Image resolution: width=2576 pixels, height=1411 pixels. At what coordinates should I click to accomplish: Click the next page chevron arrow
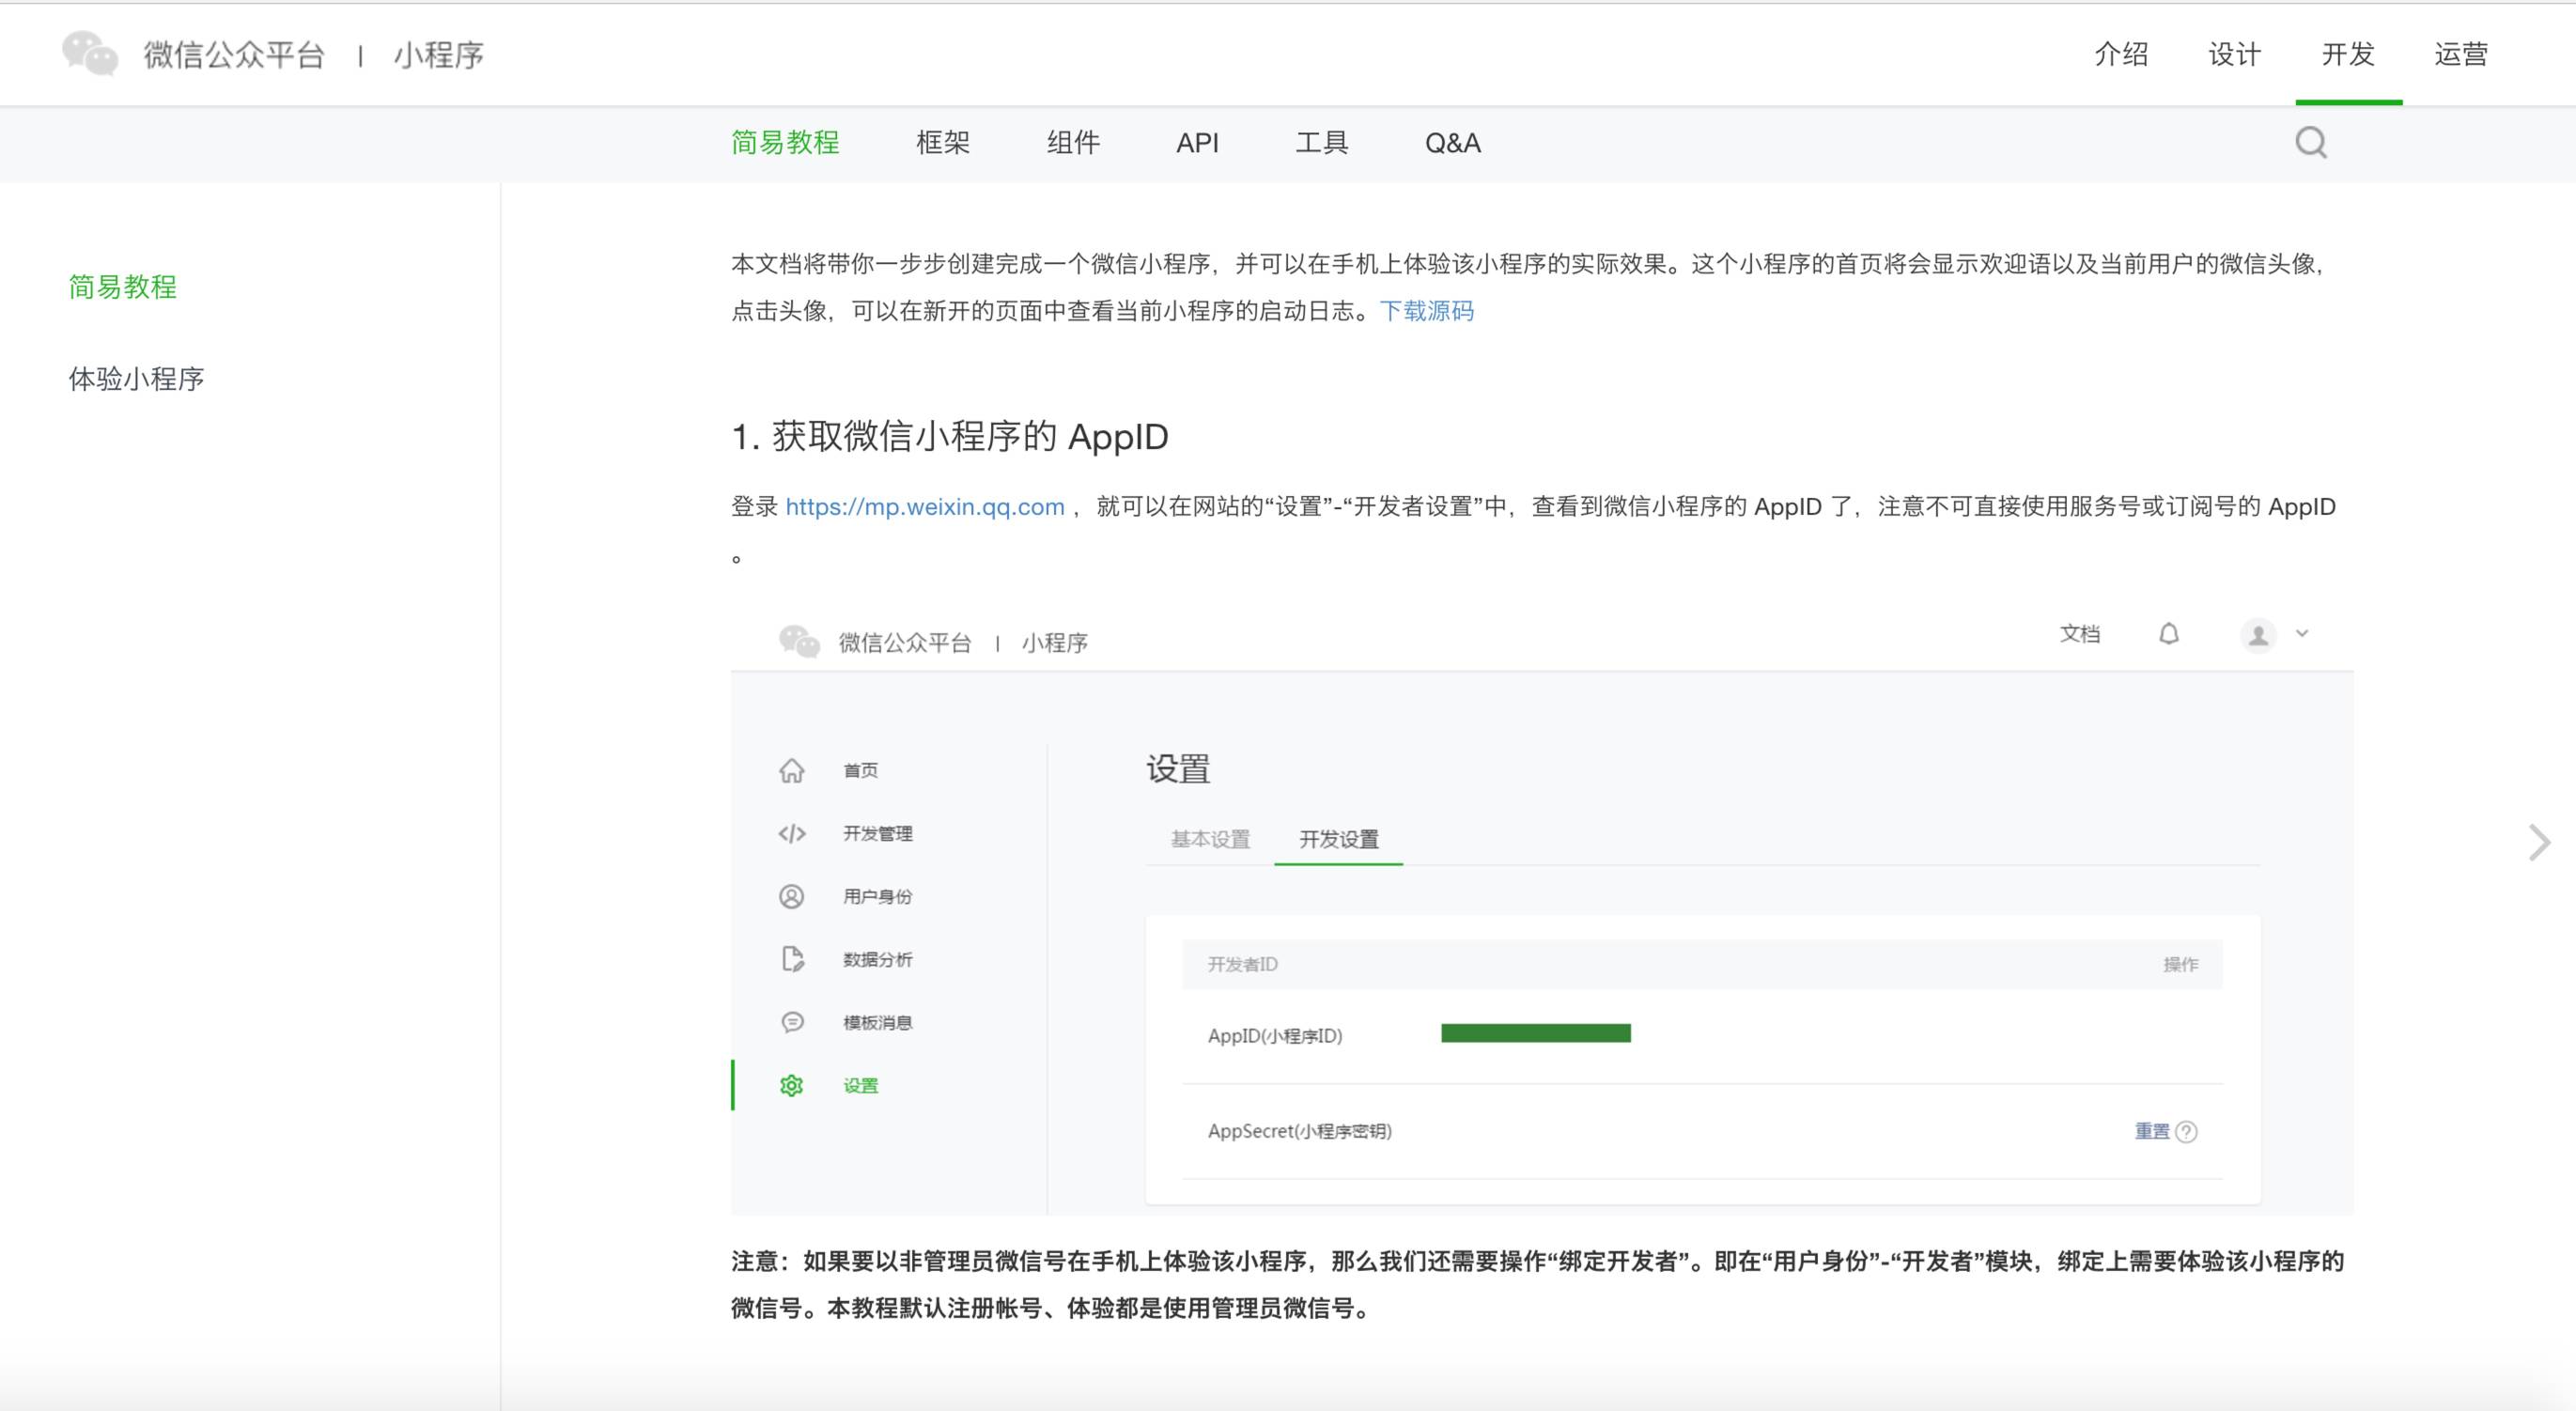click(2538, 842)
